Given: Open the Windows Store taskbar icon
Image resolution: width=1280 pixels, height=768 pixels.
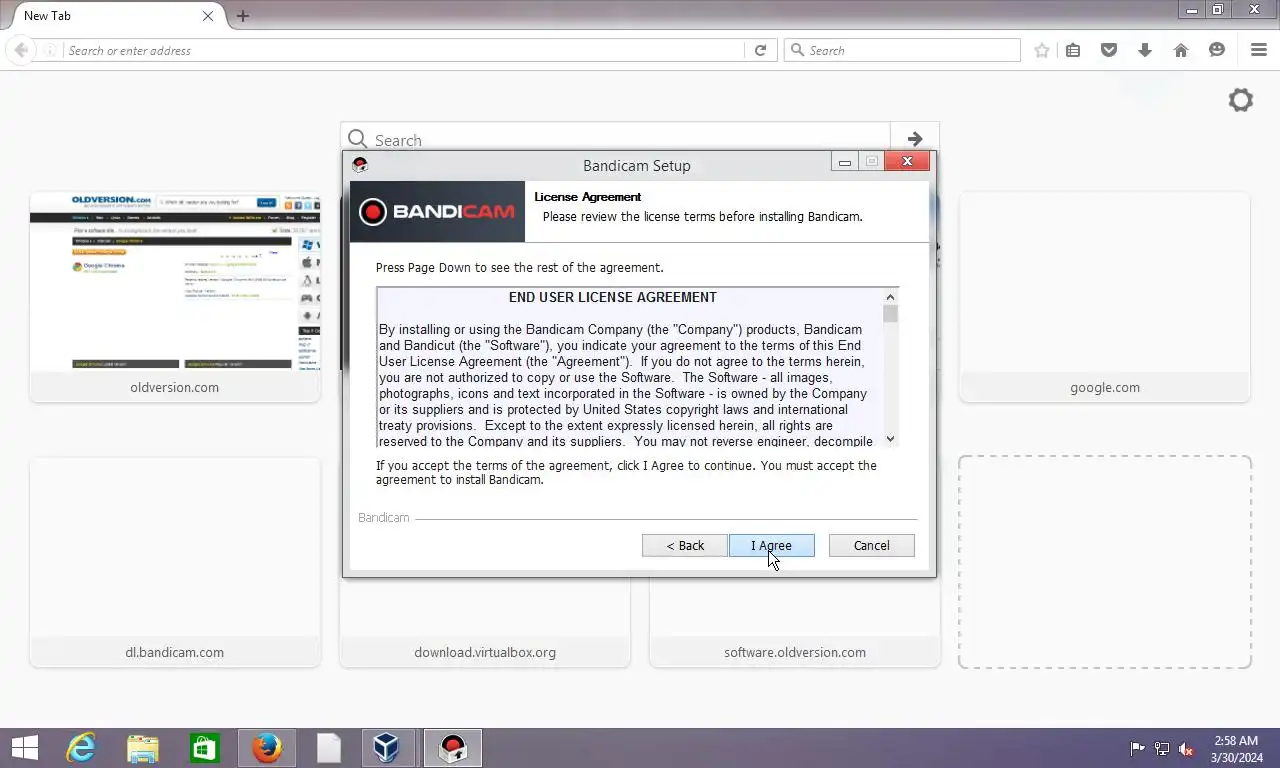Looking at the screenshot, I should pyautogui.click(x=205, y=748).
